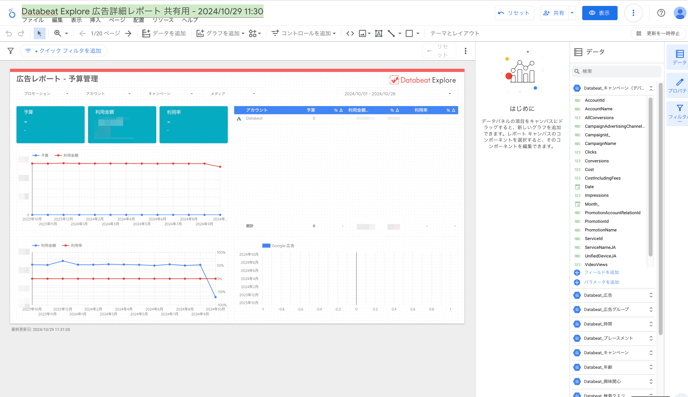Click the insert image icon
This screenshot has height=397, width=688.
(x=362, y=33)
